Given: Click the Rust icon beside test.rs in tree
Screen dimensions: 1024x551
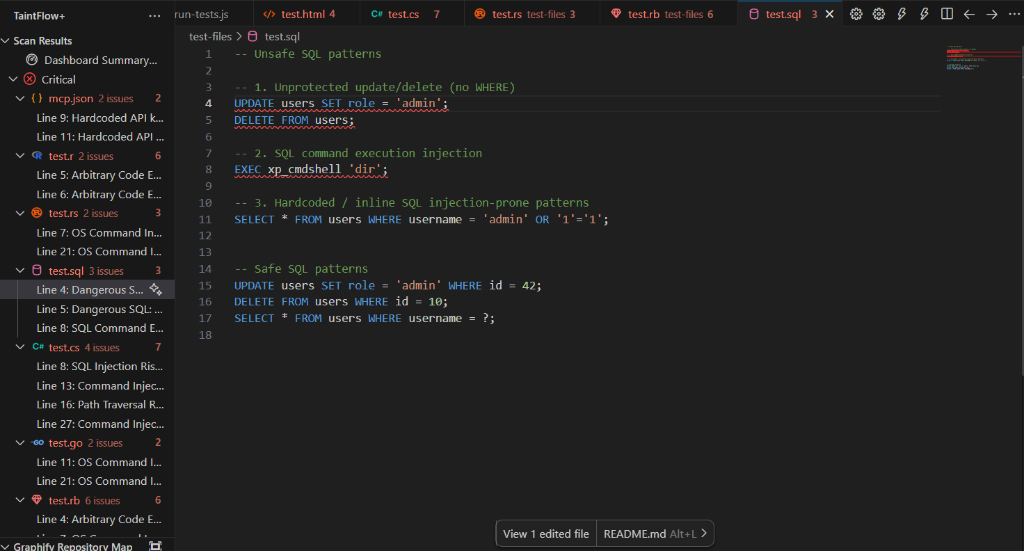Looking at the screenshot, I should [37, 213].
